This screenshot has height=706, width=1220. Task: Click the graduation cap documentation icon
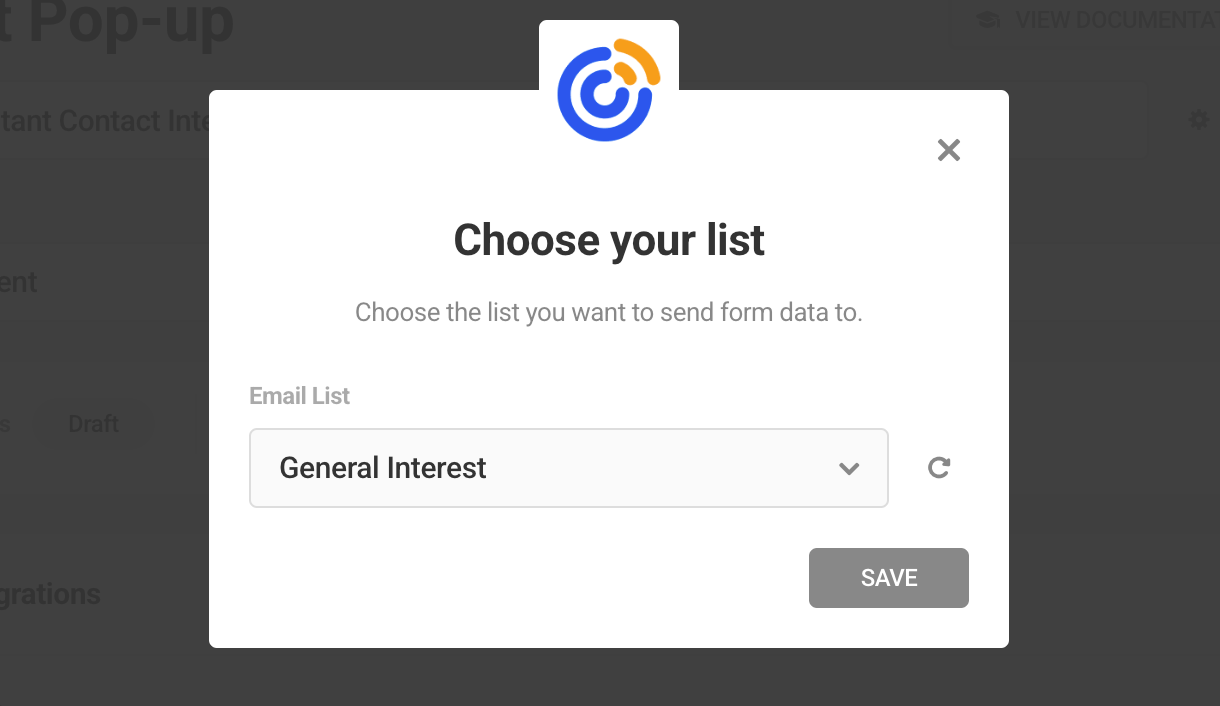click(x=986, y=19)
